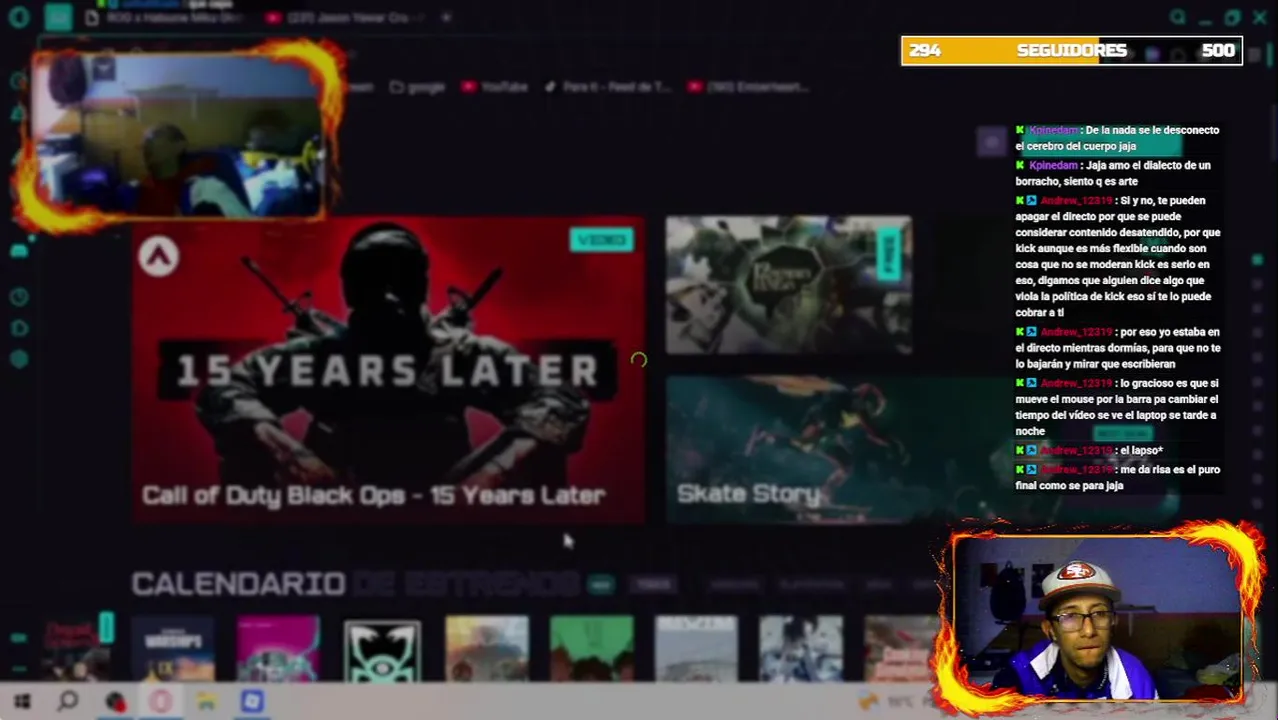
Task: Open the card above Skate Story
Action: pyautogui.click(x=789, y=285)
